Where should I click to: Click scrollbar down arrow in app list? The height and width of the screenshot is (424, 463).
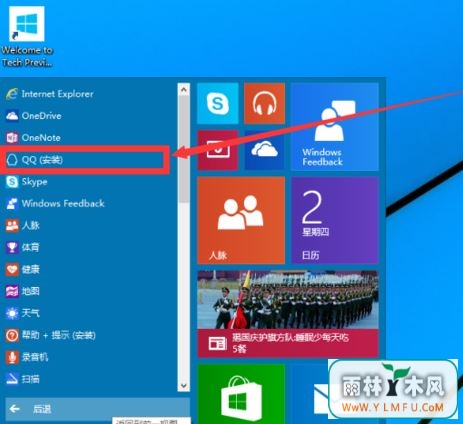pos(184,385)
